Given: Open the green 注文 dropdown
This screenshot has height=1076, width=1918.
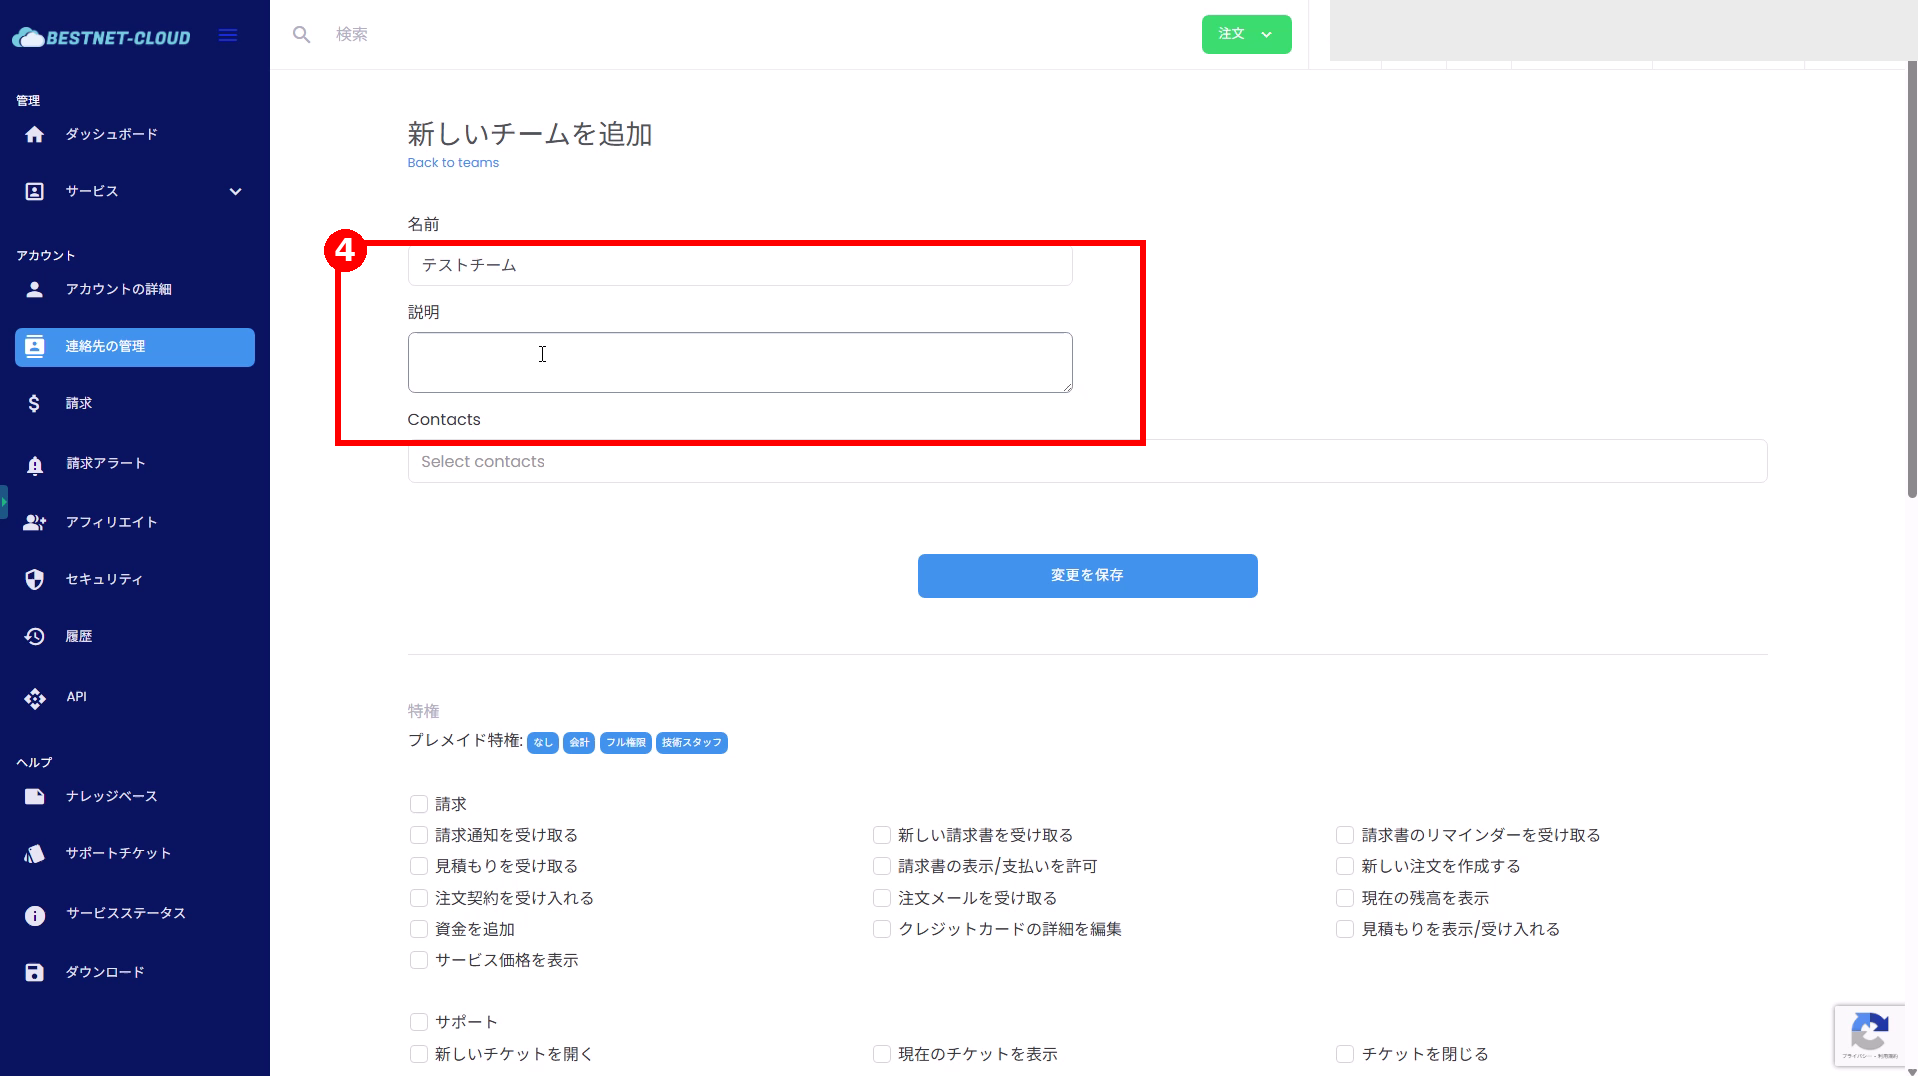Looking at the screenshot, I should pos(1246,34).
